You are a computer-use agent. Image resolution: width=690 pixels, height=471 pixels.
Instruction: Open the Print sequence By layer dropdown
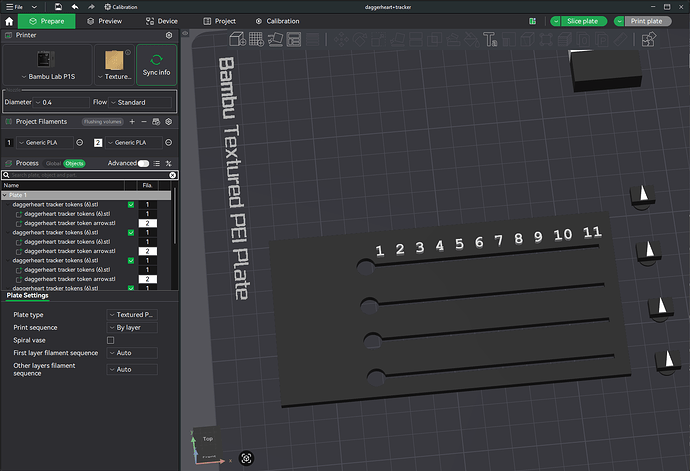click(x=132, y=327)
